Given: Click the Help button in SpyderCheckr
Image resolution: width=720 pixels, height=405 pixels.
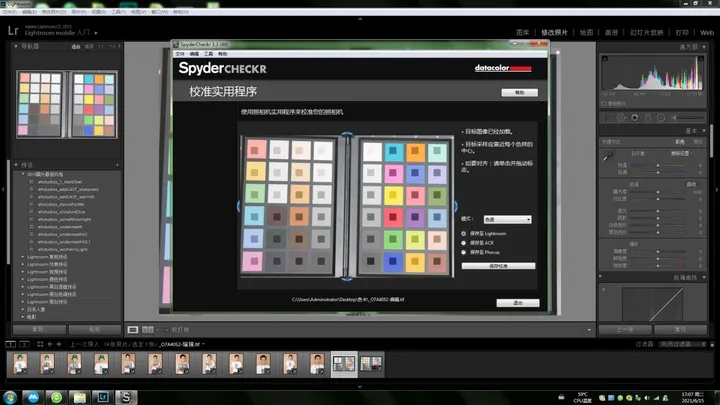Looking at the screenshot, I should click(519, 93).
